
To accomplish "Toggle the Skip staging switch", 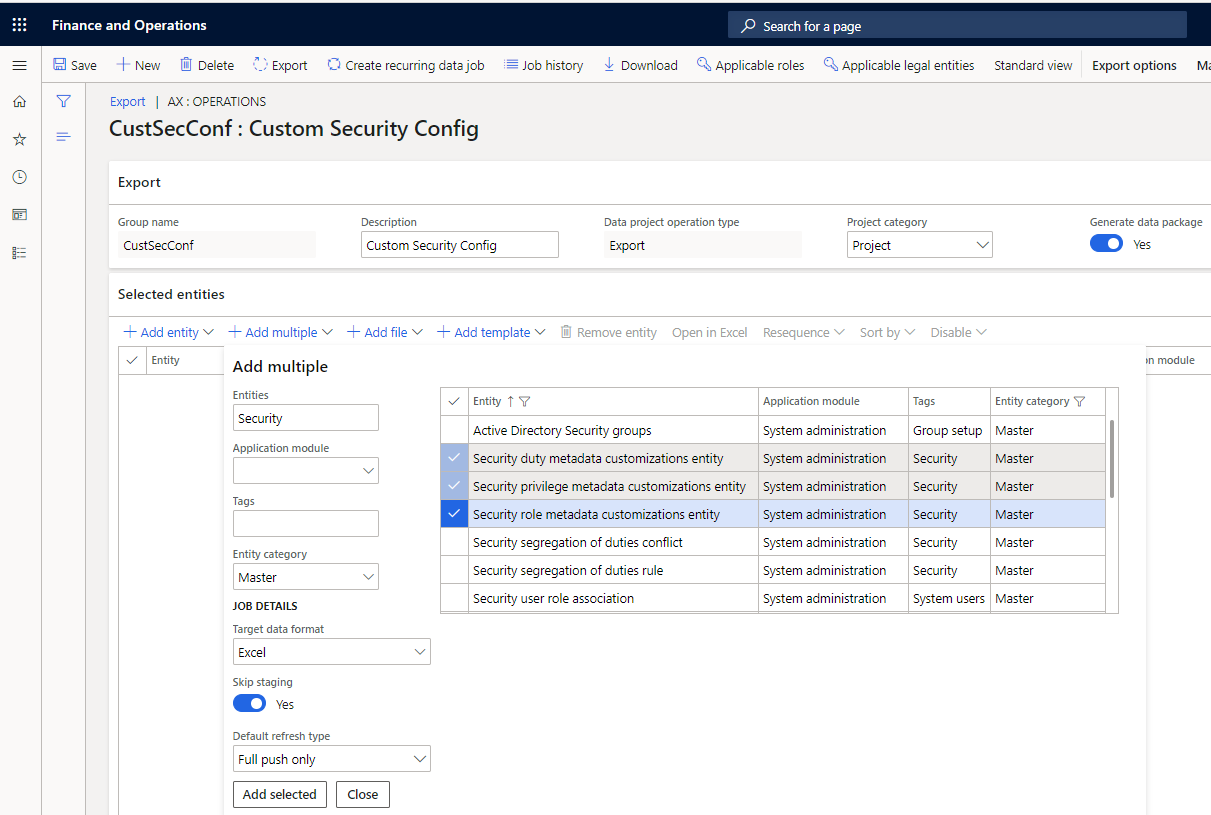I will pyautogui.click(x=249, y=704).
